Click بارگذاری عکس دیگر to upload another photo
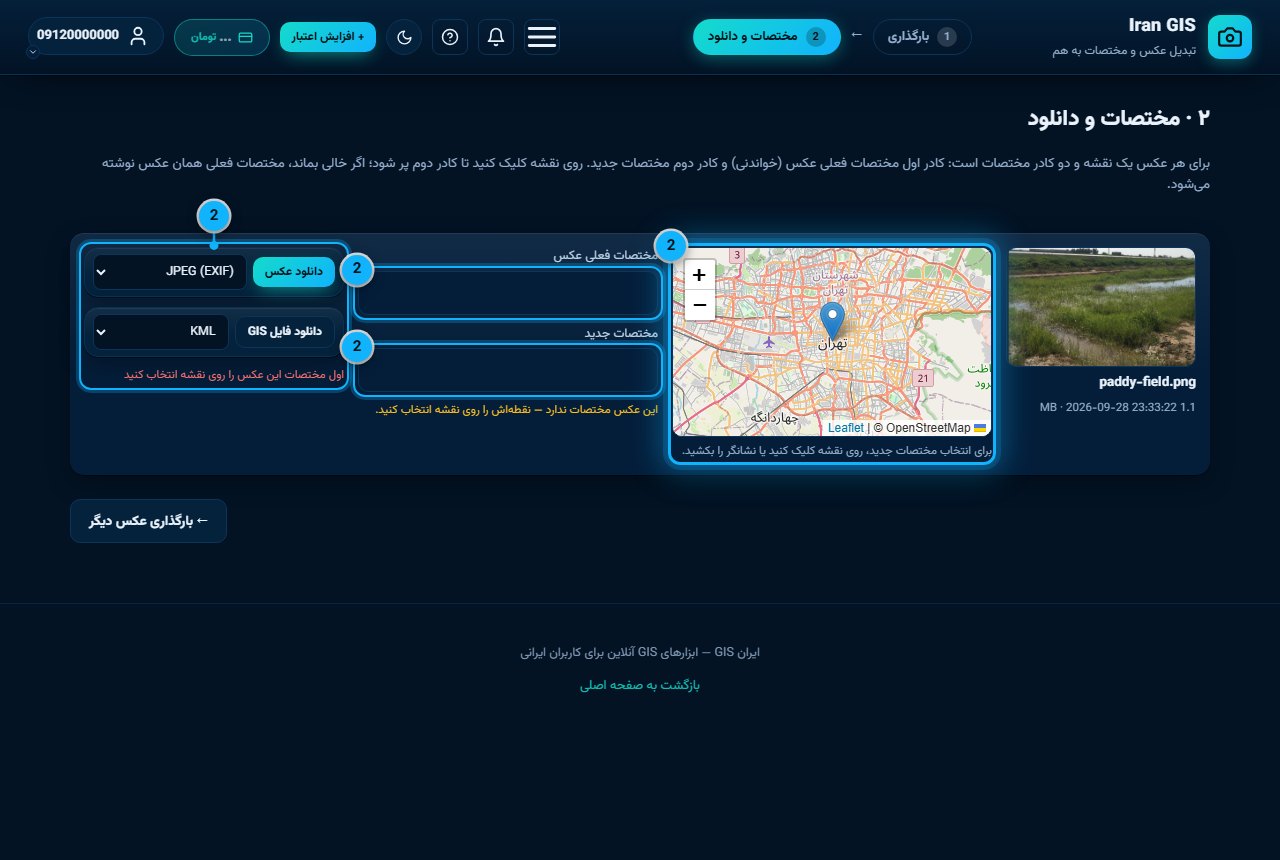Viewport: 1280px width, 860px height. (148, 521)
